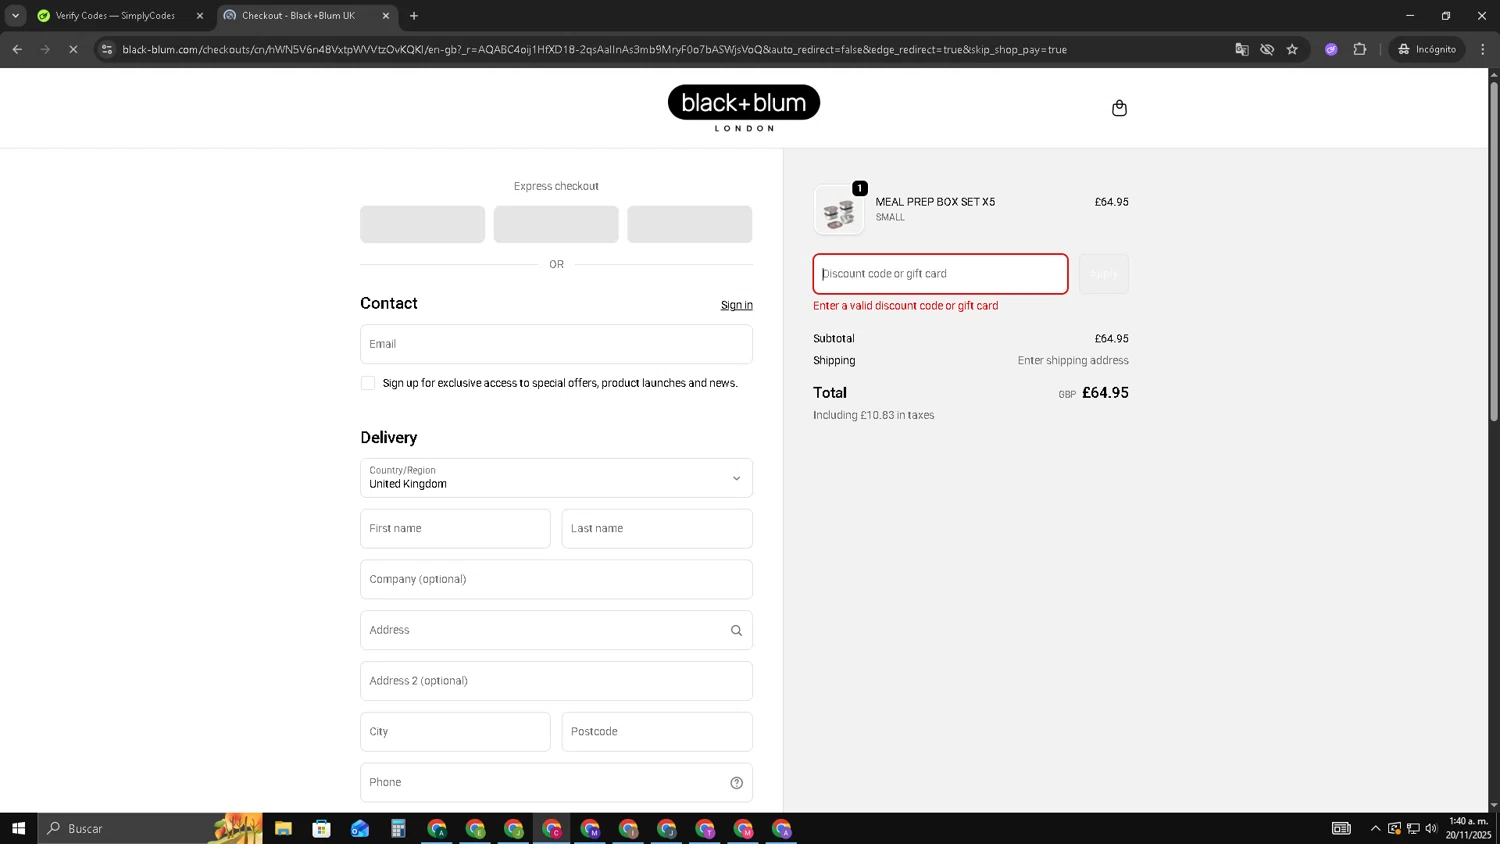Image resolution: width=1500 pixels, height=844 pixels.
Task: Click the City input field
Action: point(455,732)
